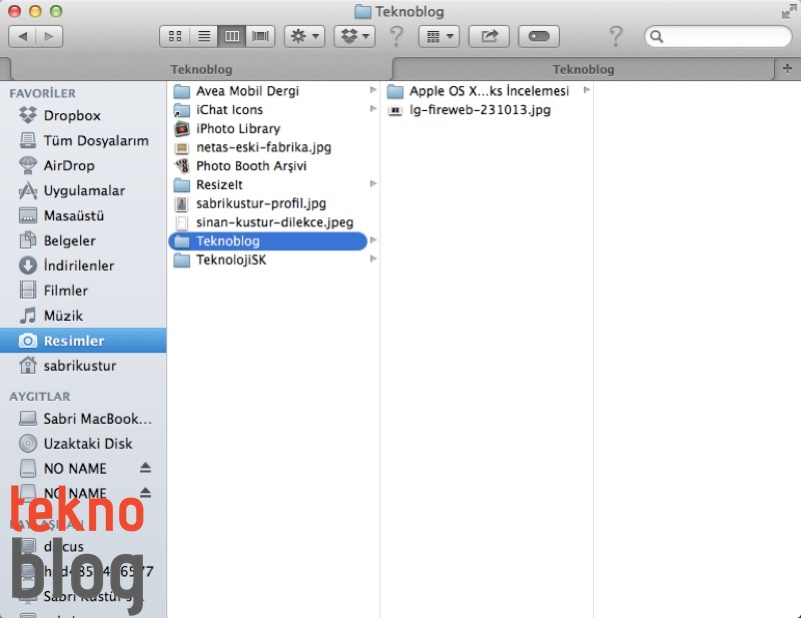Switch to icon view
Viewport: 801px width, 618px height.
[175, 36]
